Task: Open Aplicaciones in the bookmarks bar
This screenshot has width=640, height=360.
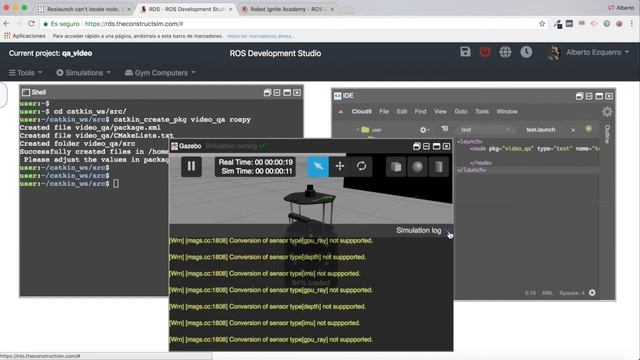Action: pos(25,36)
